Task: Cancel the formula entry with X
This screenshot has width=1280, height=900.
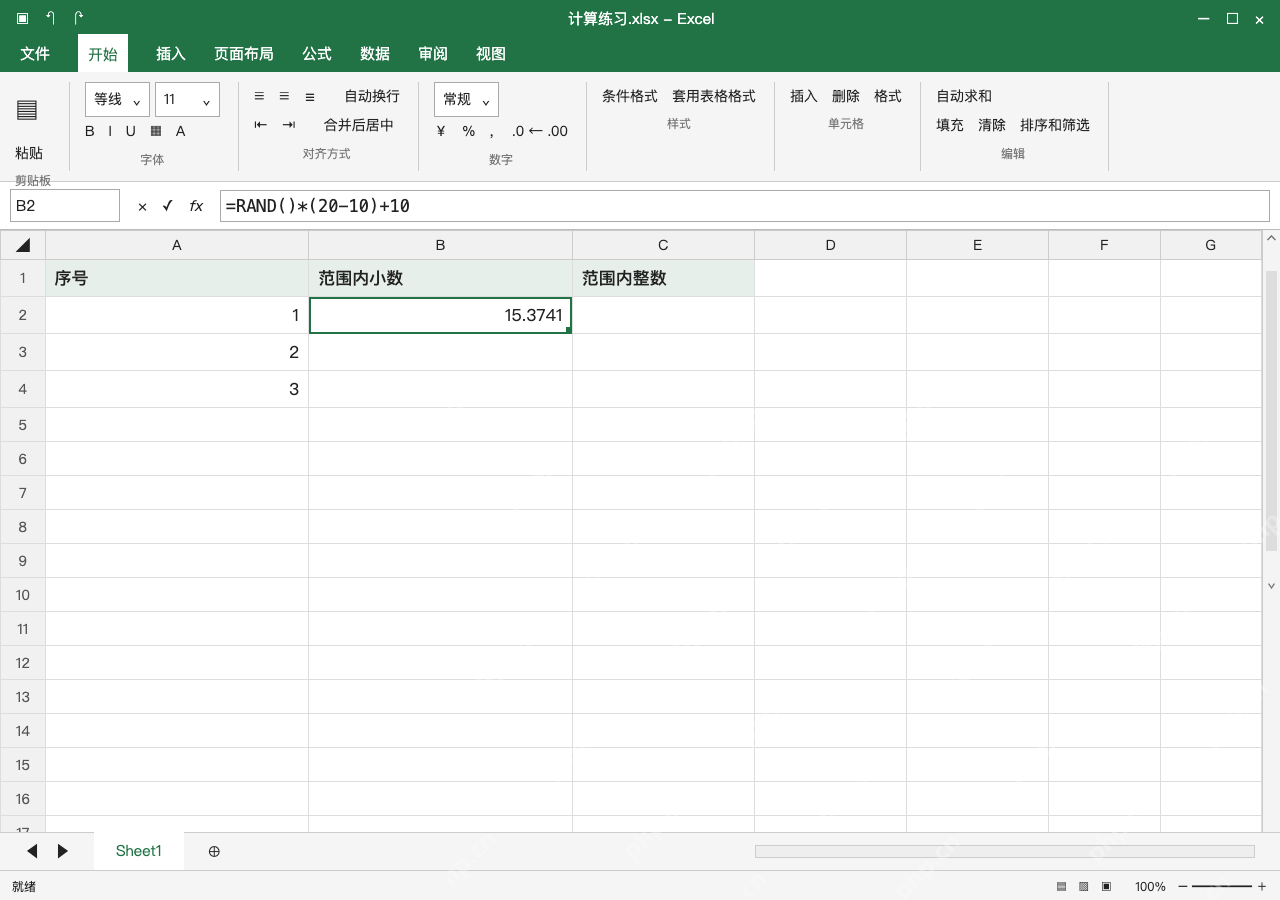Action: point(142,206)
